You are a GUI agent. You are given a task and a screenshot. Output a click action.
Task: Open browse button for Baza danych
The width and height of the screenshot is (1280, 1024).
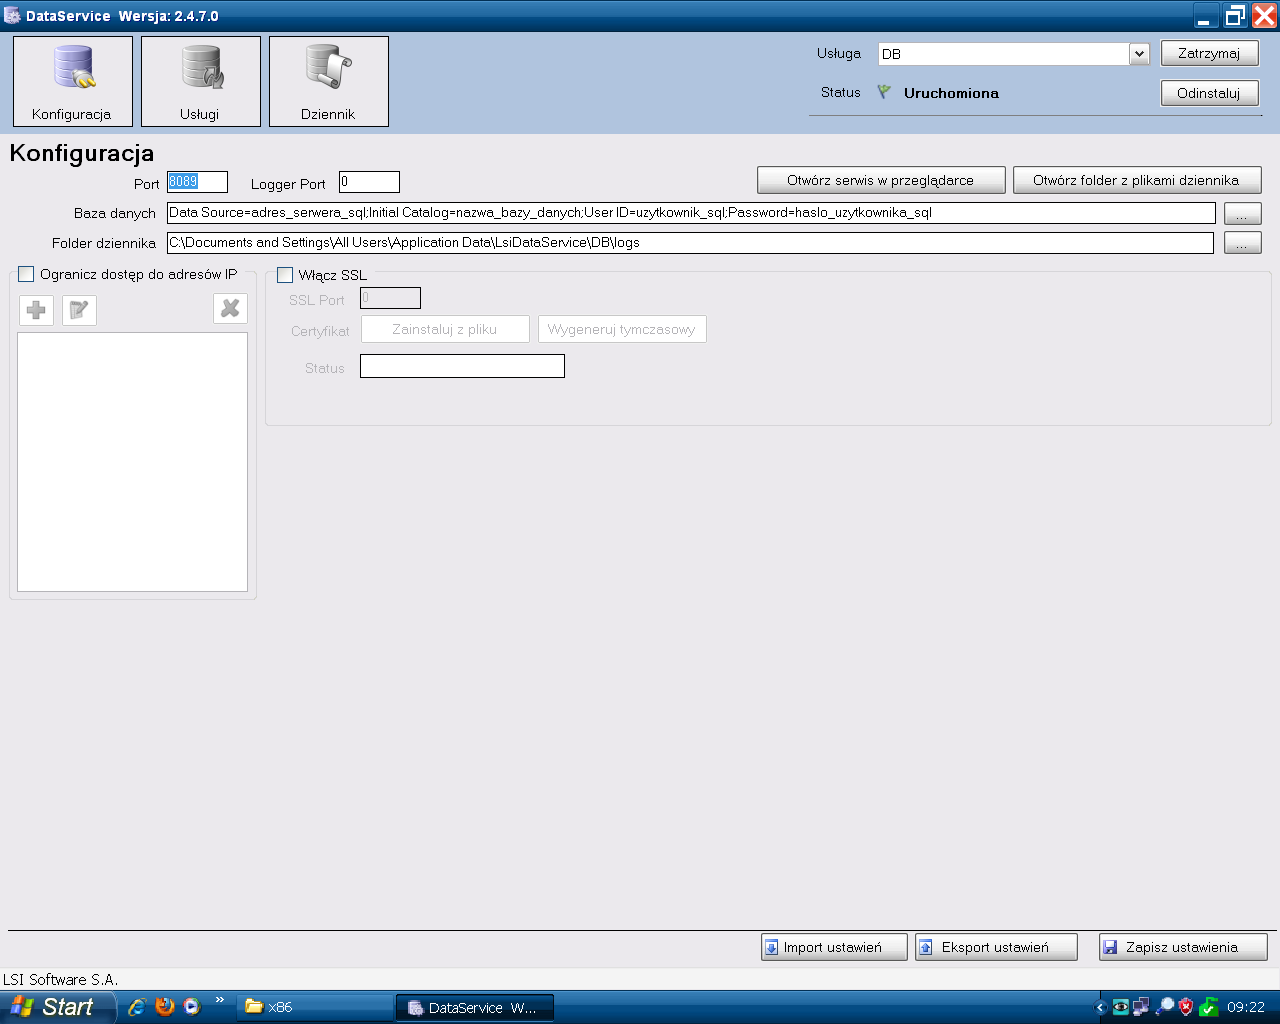[1242, 214]
